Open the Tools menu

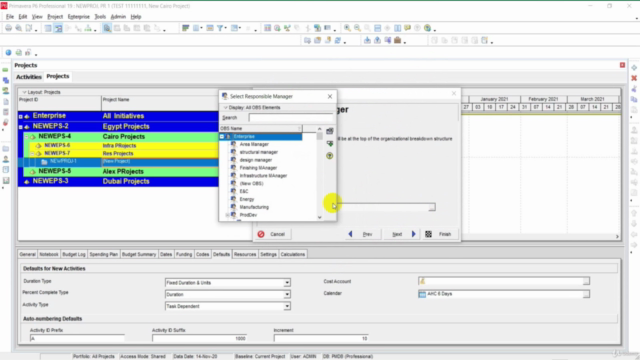tap(100, 17)
